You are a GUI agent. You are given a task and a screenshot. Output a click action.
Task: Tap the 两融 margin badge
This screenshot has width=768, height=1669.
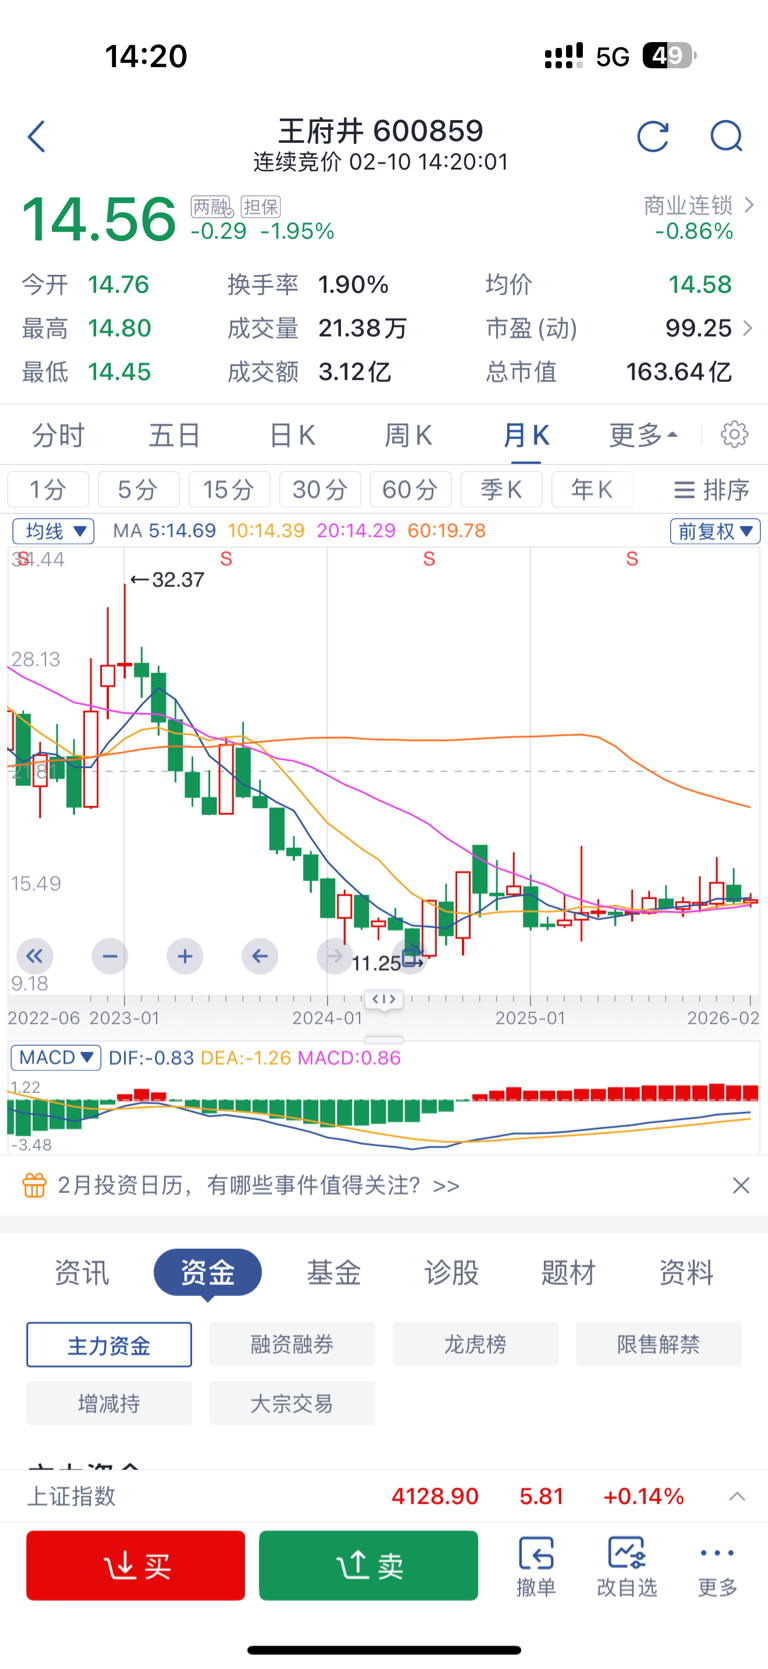pyautogui.click(x=211, y=207)
